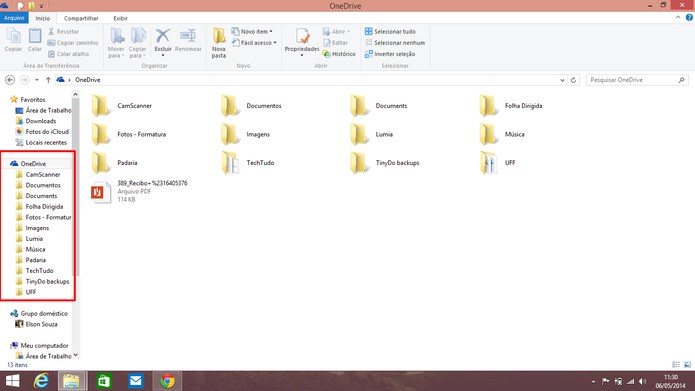Open the Windows Start button
Screen dimensions: 695x391
coord(12,381)
